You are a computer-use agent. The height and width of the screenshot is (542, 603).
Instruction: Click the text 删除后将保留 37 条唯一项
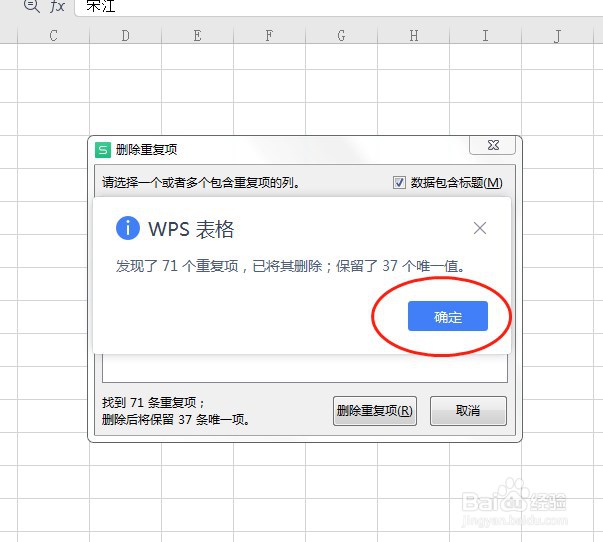coord(176,419)
